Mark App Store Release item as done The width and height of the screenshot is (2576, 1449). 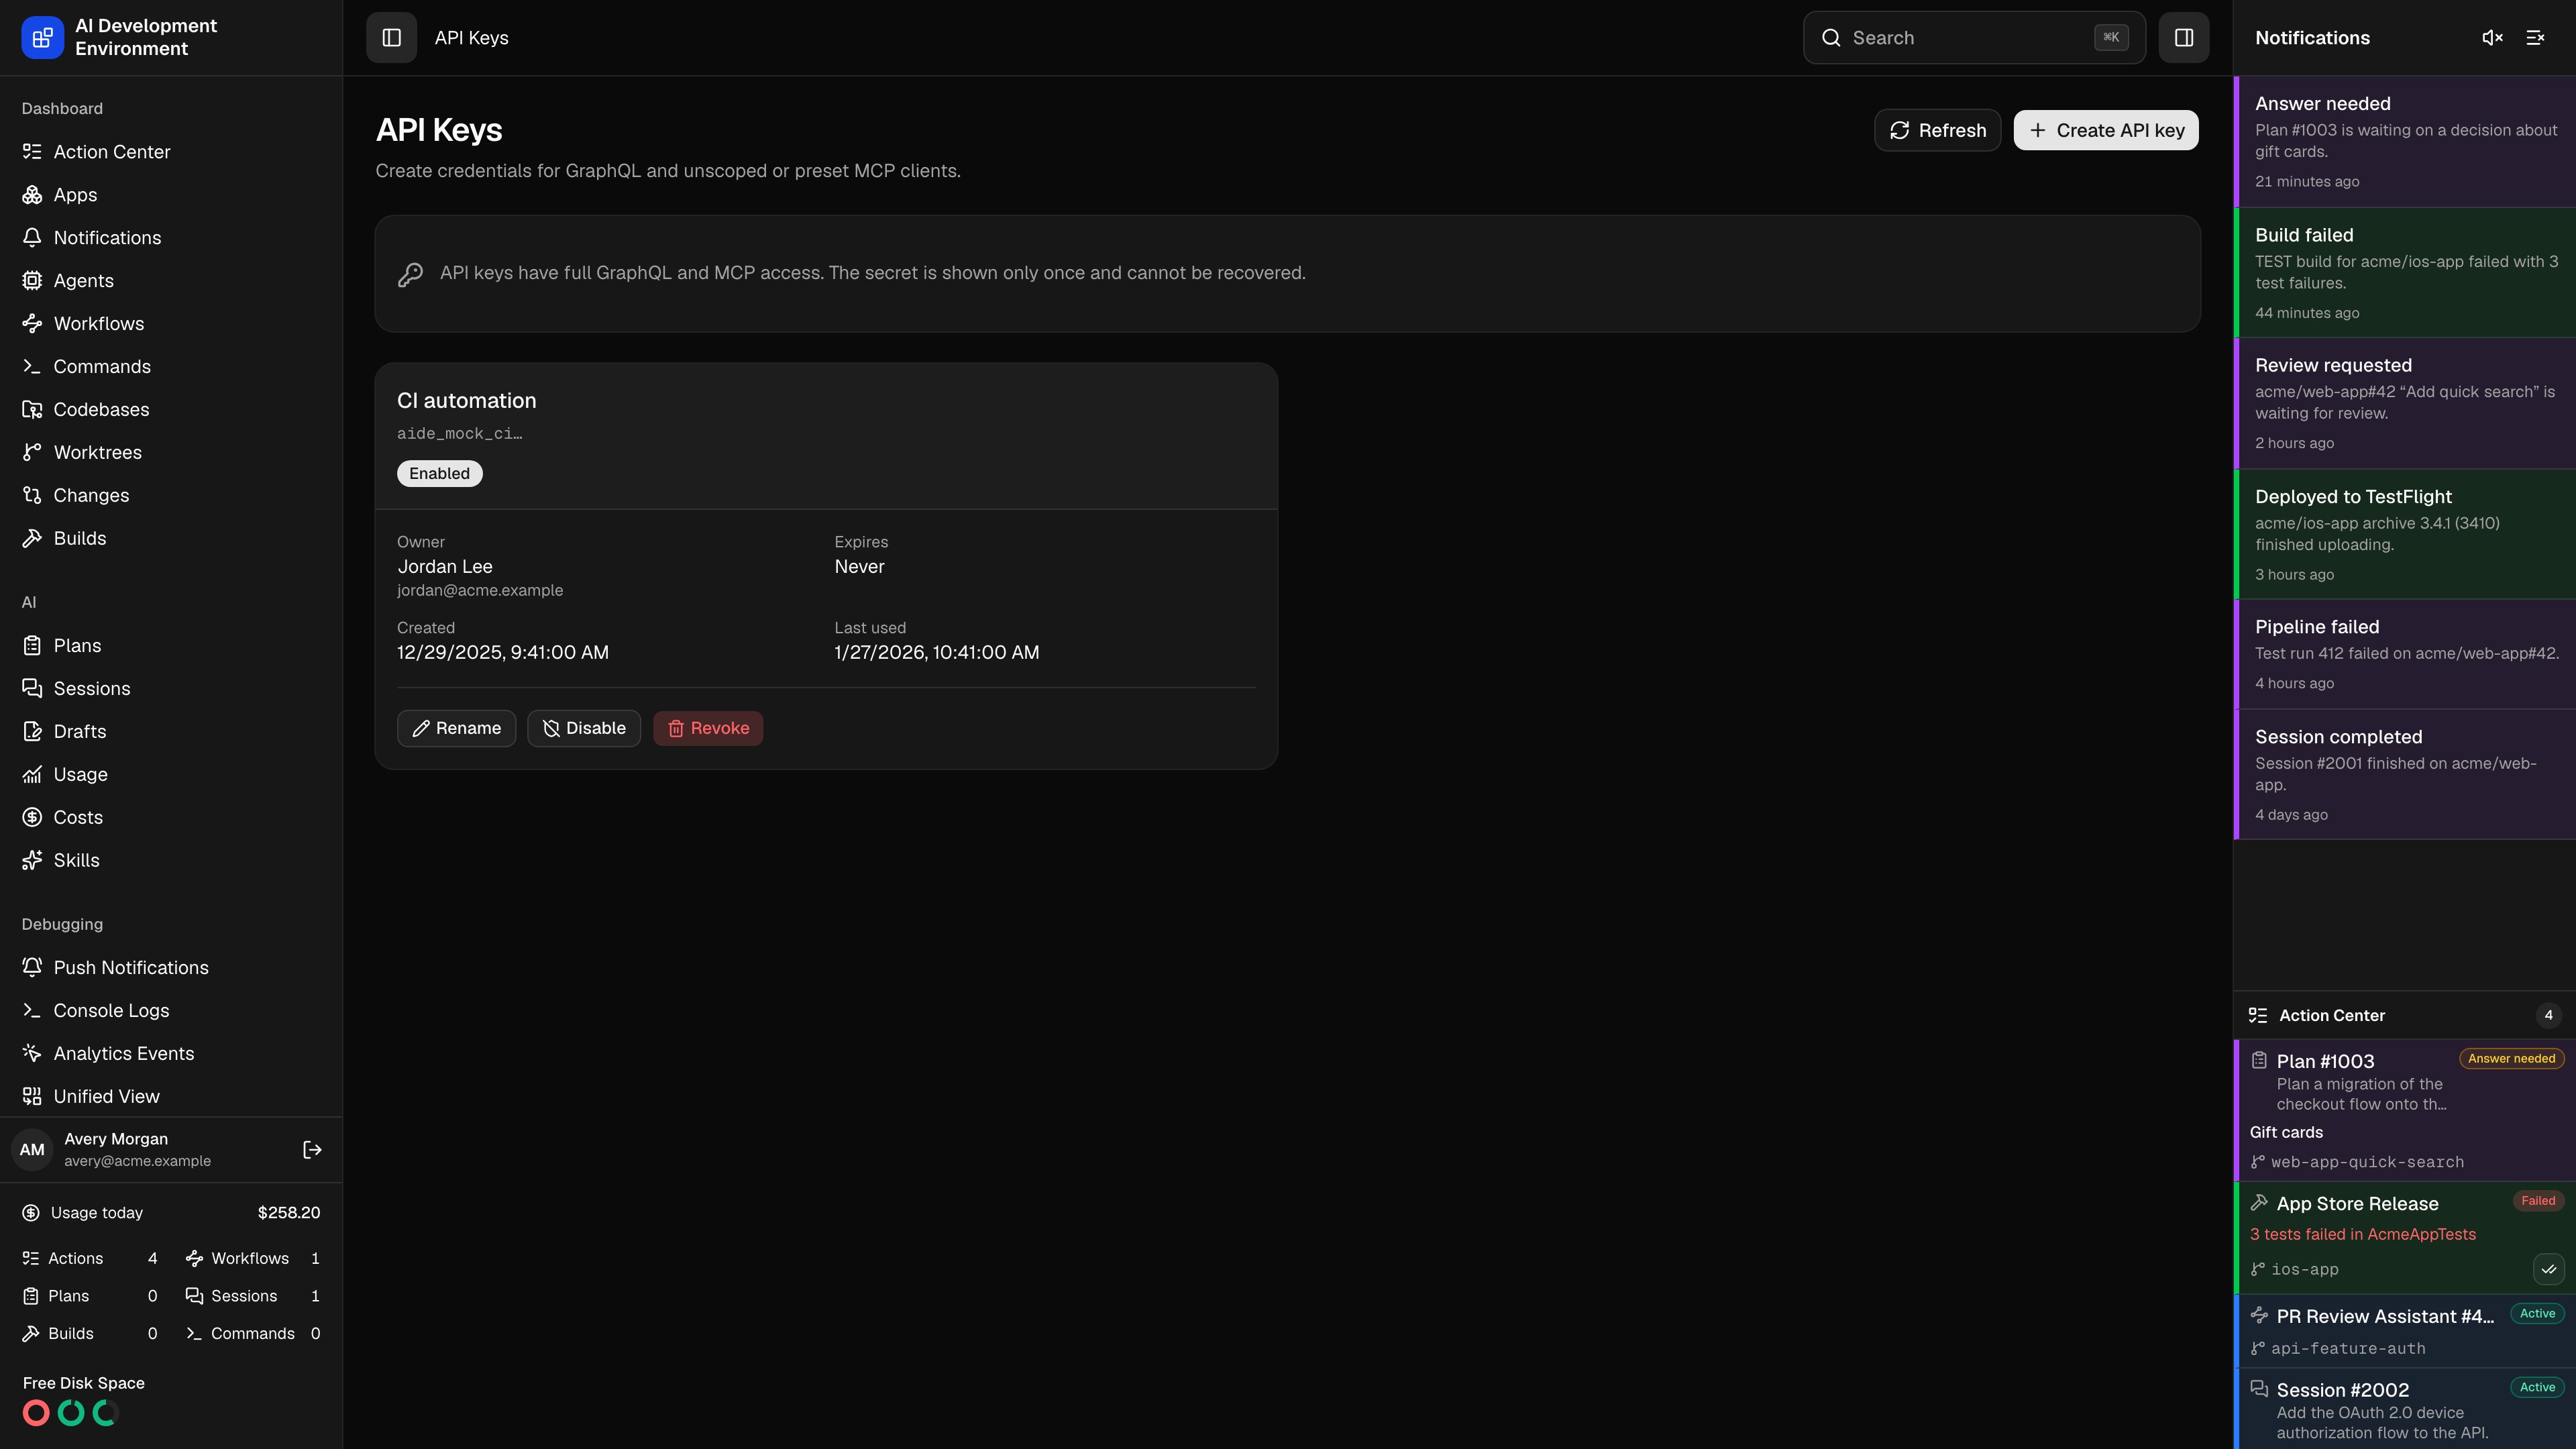tap(2548, 1269)
